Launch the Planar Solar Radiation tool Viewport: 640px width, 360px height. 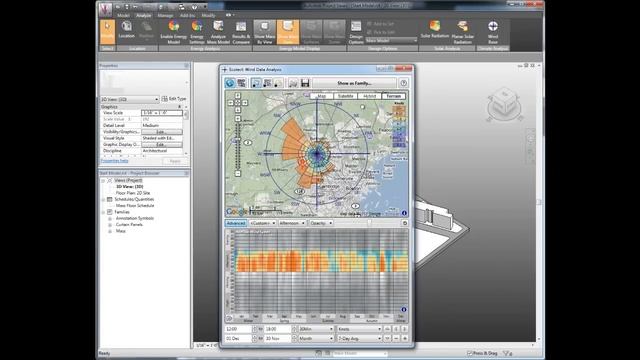pos(462,32)
